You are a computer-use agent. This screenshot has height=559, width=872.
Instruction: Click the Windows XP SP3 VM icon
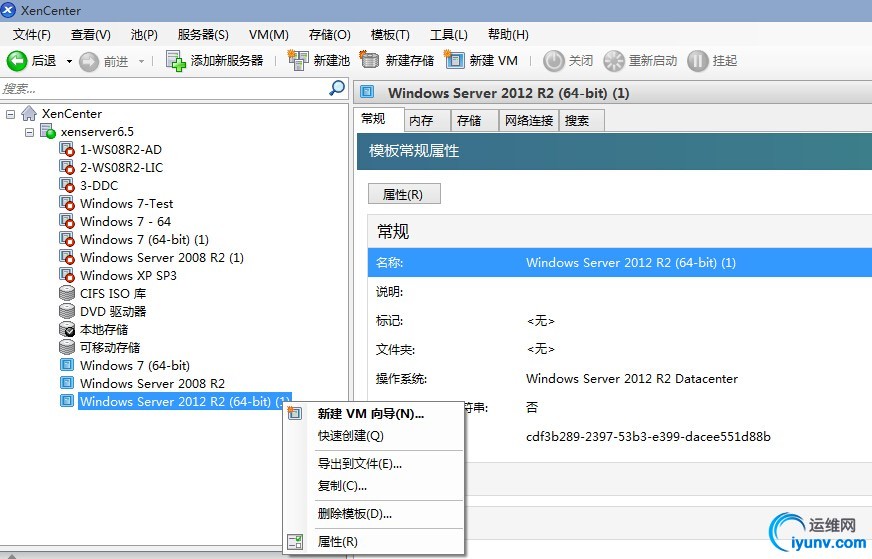(x=67, y=275)
